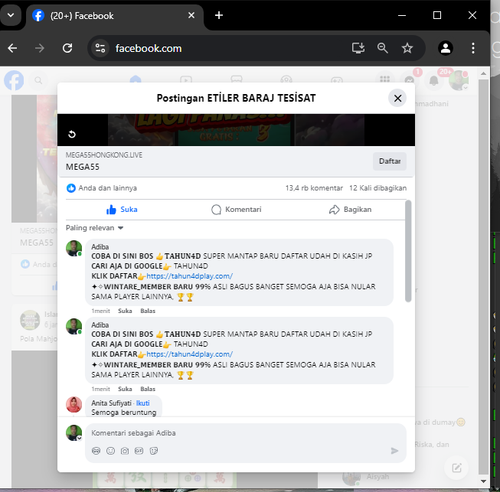Toggle the Suka like button
The image size is (500, 492).
click(x=122, y=210)
